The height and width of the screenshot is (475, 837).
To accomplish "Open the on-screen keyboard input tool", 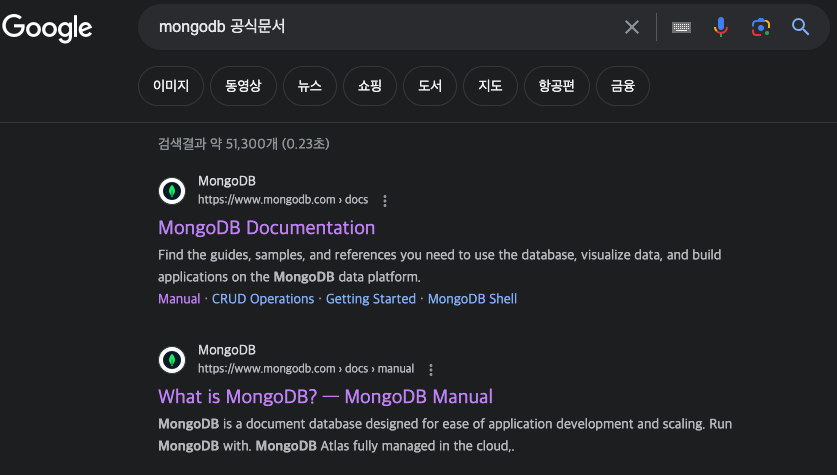I will tap(681, 27).
